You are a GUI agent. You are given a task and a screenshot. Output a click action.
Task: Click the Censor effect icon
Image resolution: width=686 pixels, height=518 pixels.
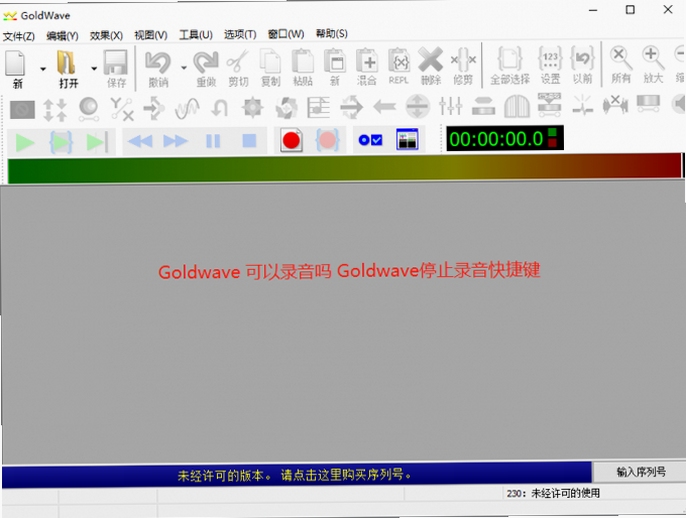(22, 109)
